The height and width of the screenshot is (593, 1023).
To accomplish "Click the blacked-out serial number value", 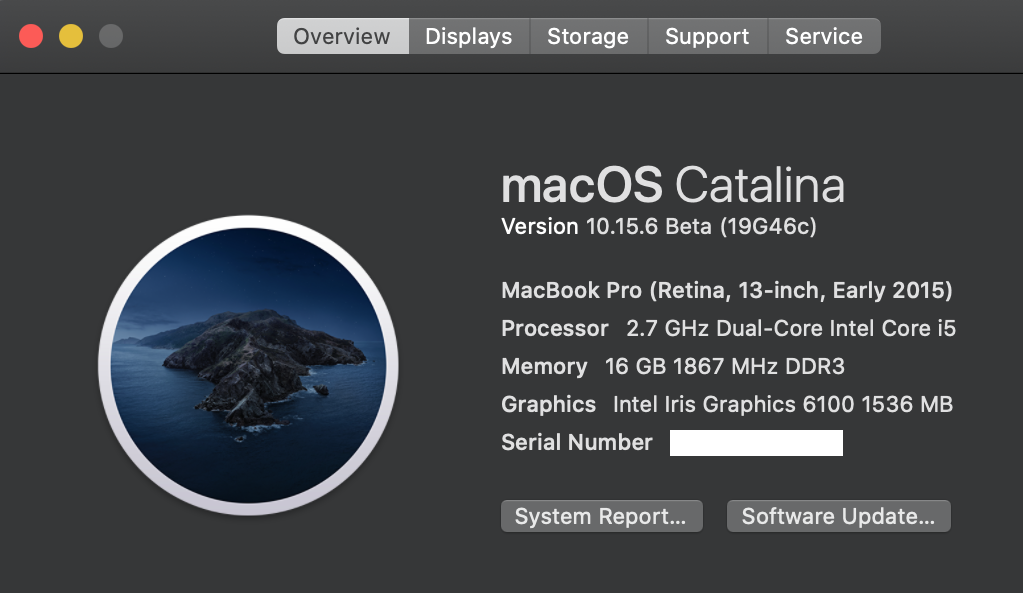I will (756, 443).
